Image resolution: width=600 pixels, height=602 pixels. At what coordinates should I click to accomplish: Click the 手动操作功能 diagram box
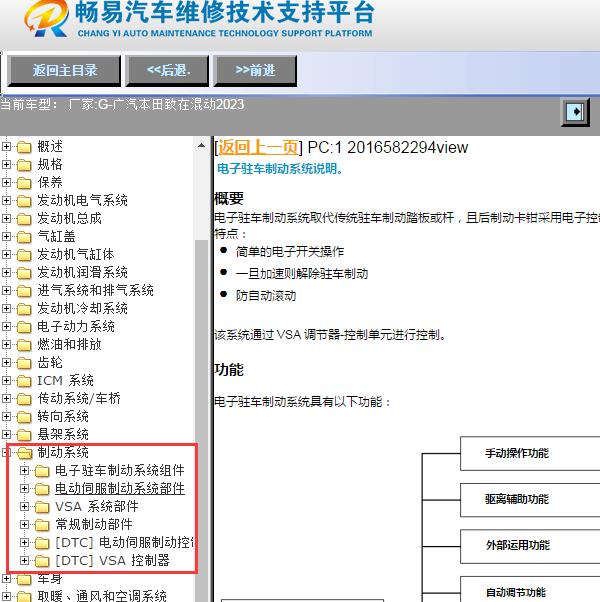(530, 453)
